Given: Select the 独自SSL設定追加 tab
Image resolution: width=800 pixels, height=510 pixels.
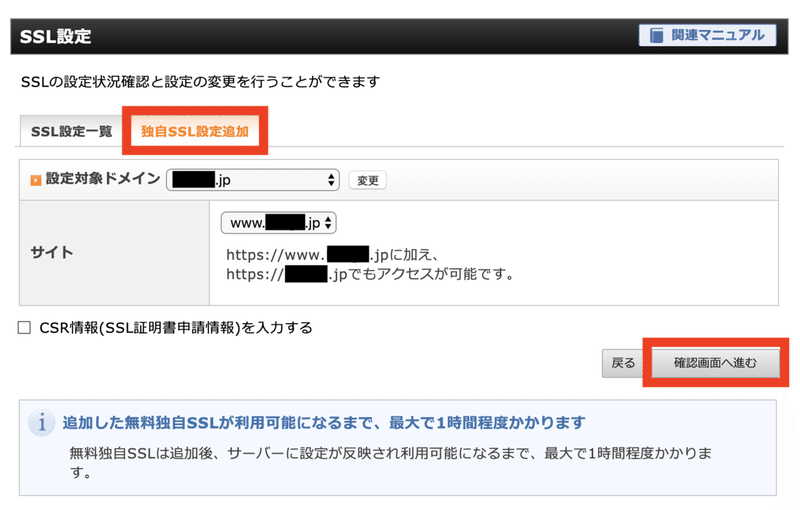Looking at the screenshot, I should coord(195,131).
